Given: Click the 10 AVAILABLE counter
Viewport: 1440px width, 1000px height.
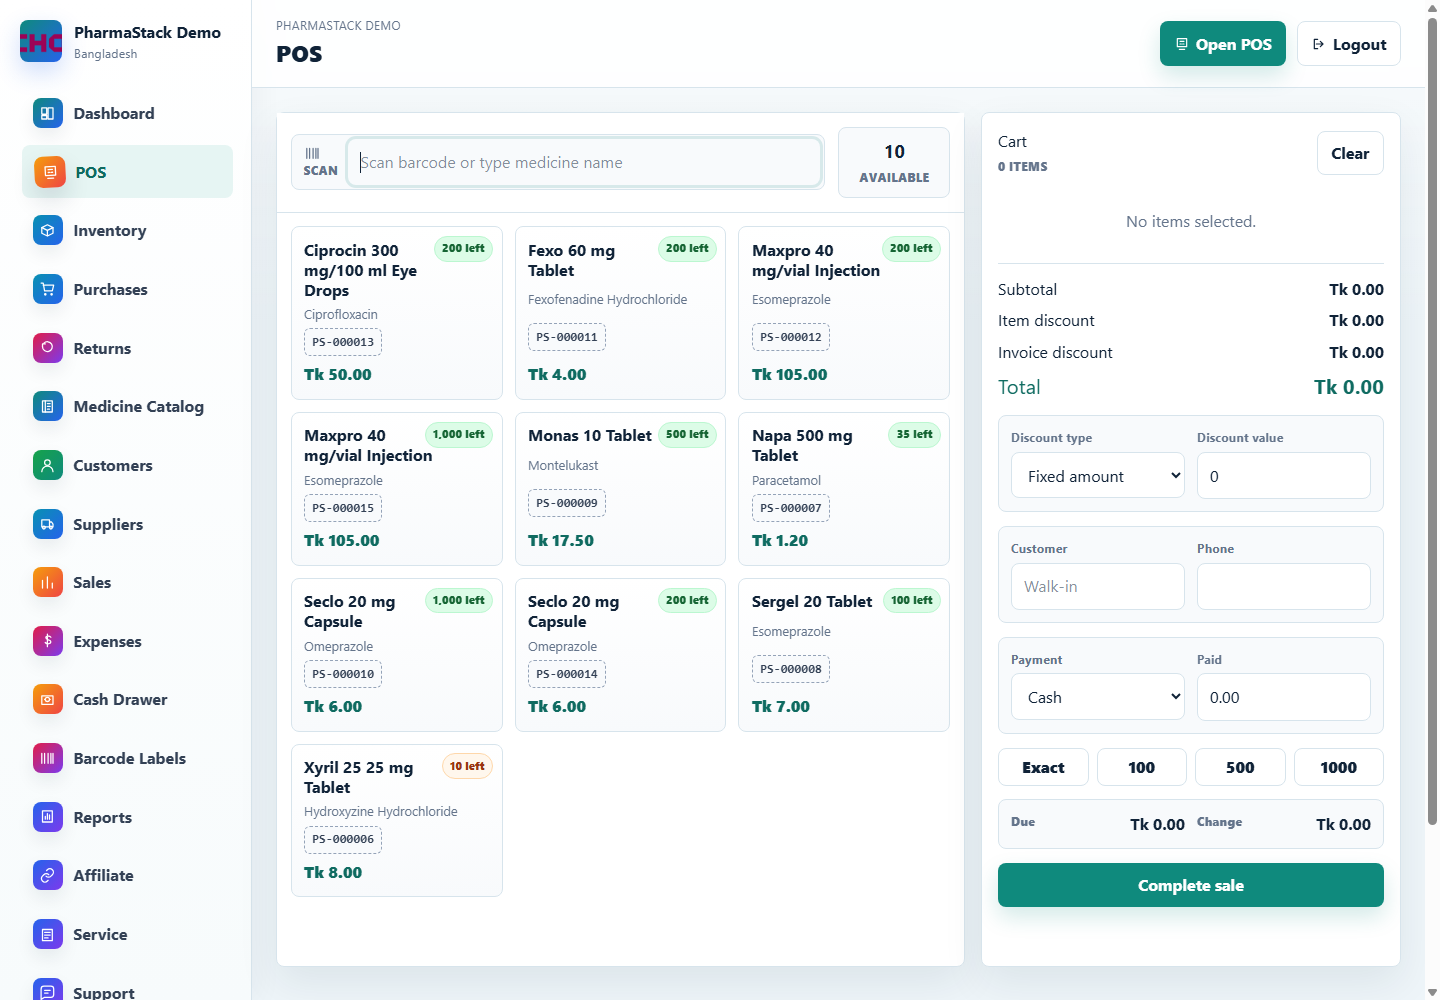Looking at the screenshot, I should (x=894, y=162).
